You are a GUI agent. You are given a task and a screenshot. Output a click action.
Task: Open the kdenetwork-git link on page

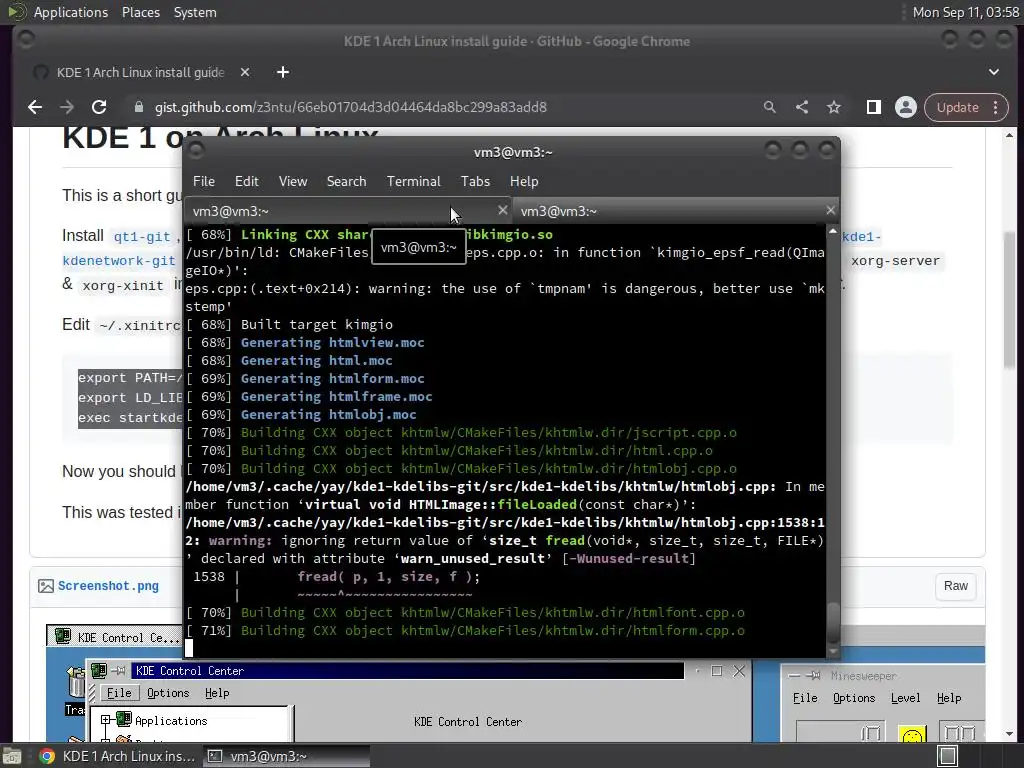119,261
